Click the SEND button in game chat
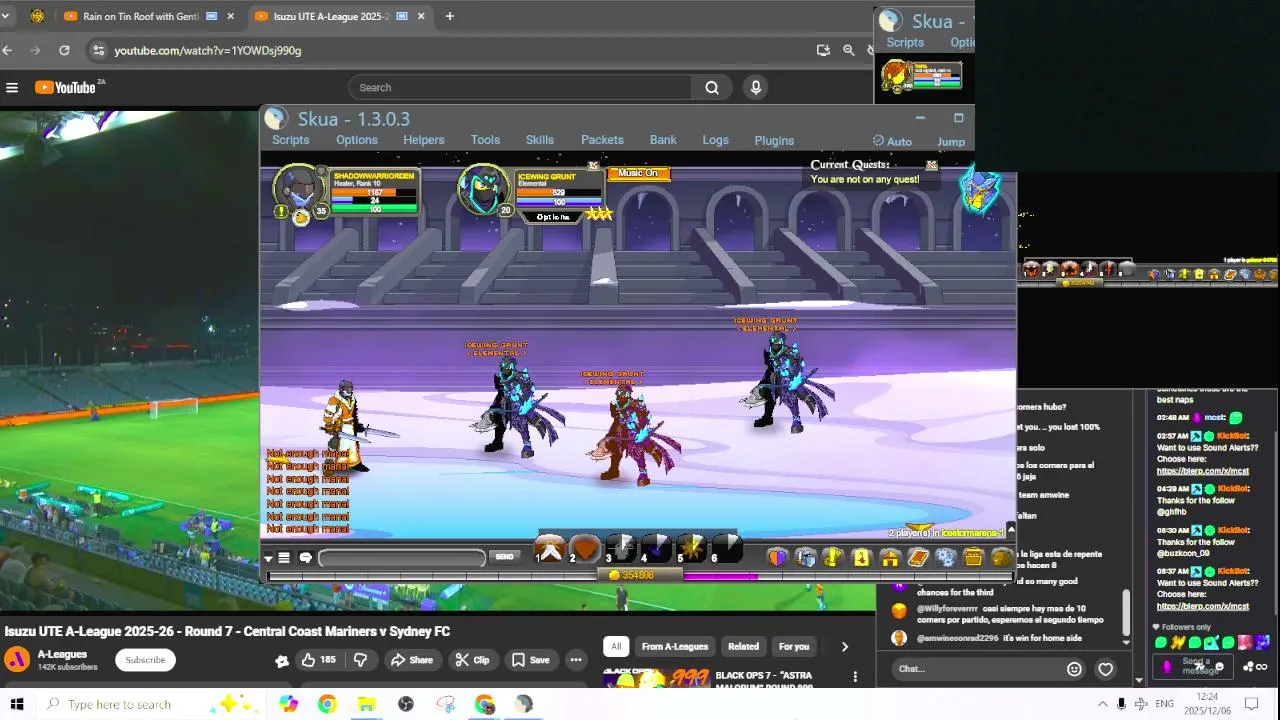 (505, 557)
